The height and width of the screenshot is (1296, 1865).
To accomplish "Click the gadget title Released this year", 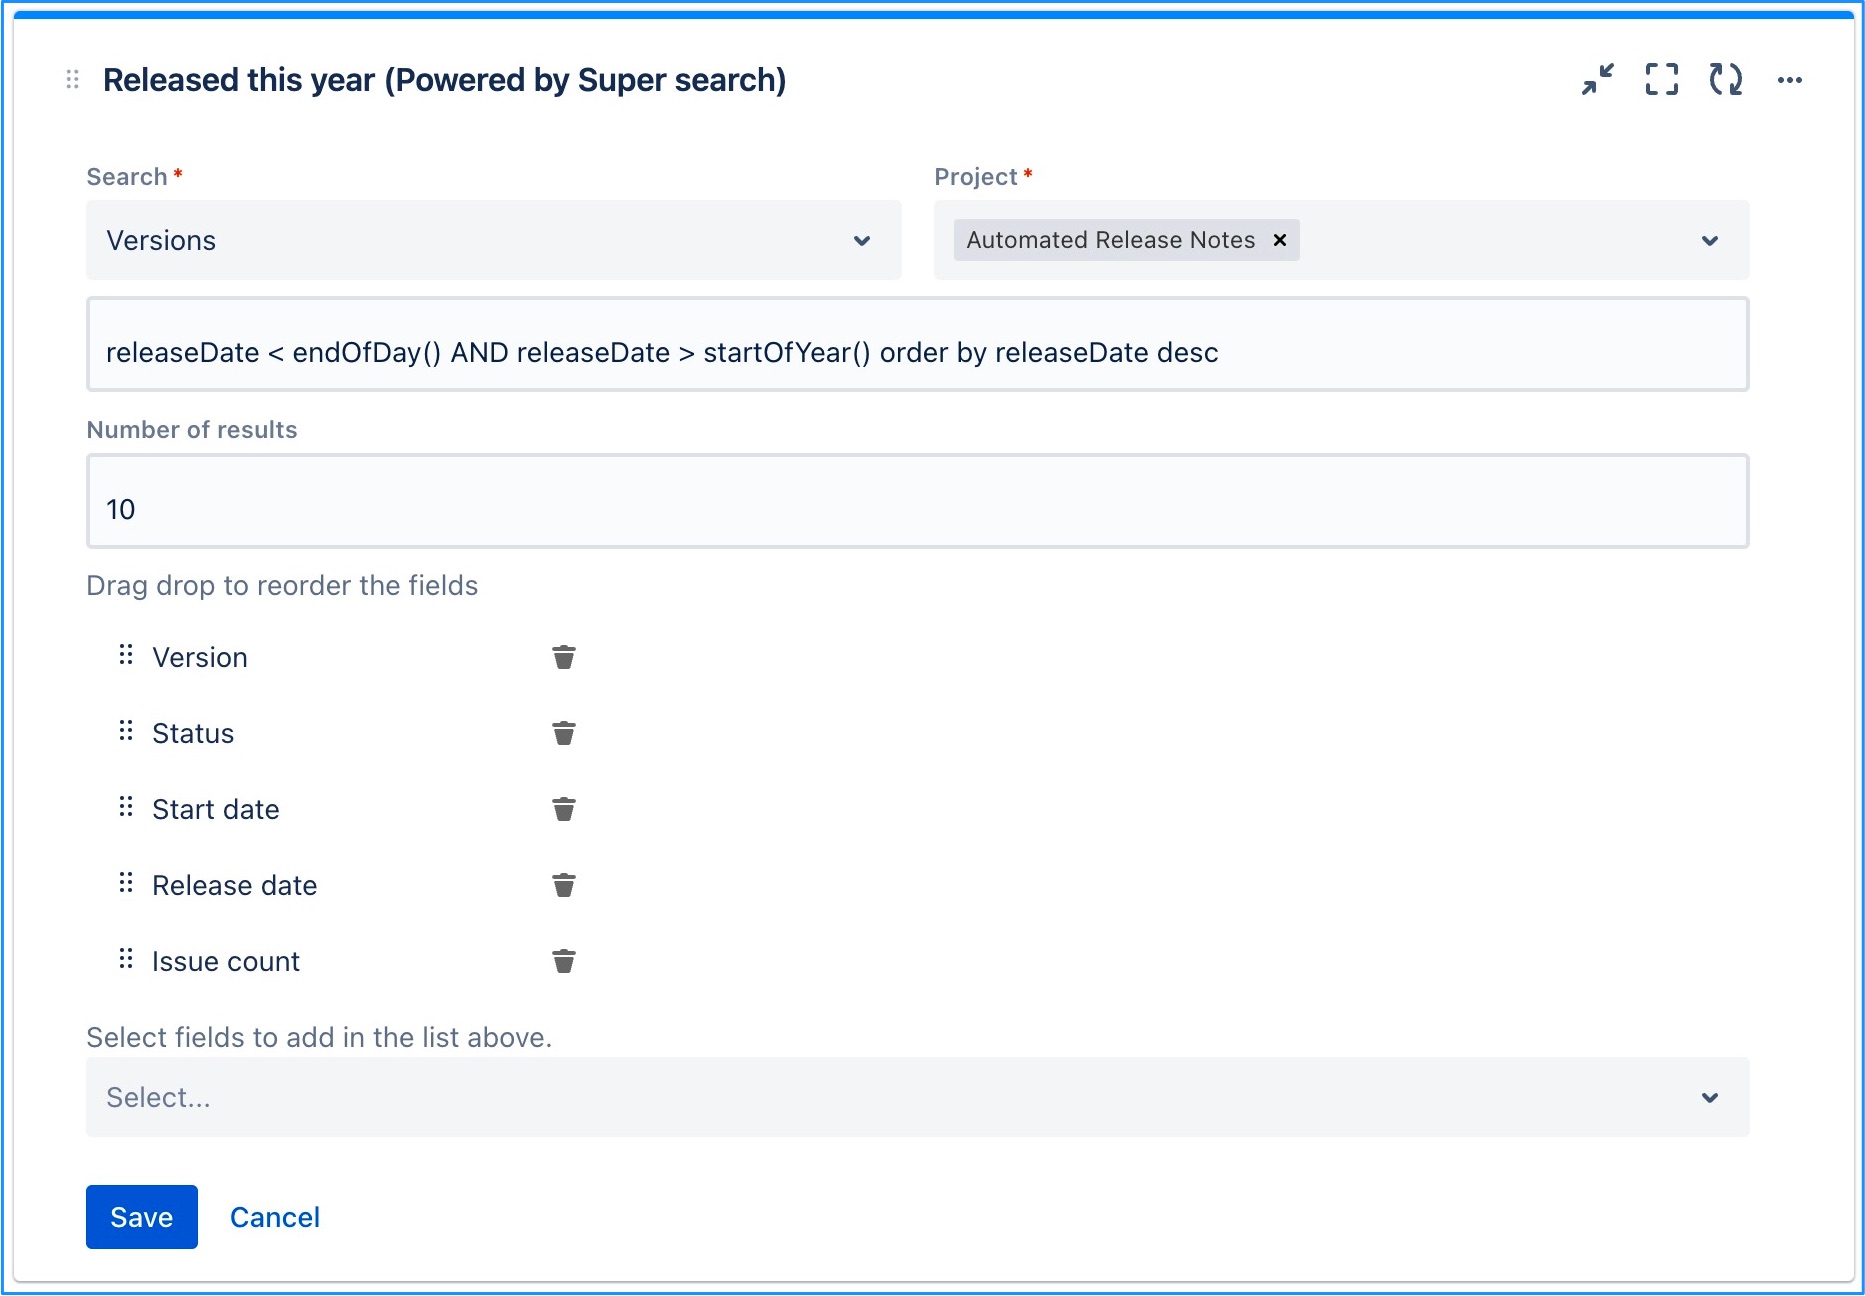I will 445,80.
